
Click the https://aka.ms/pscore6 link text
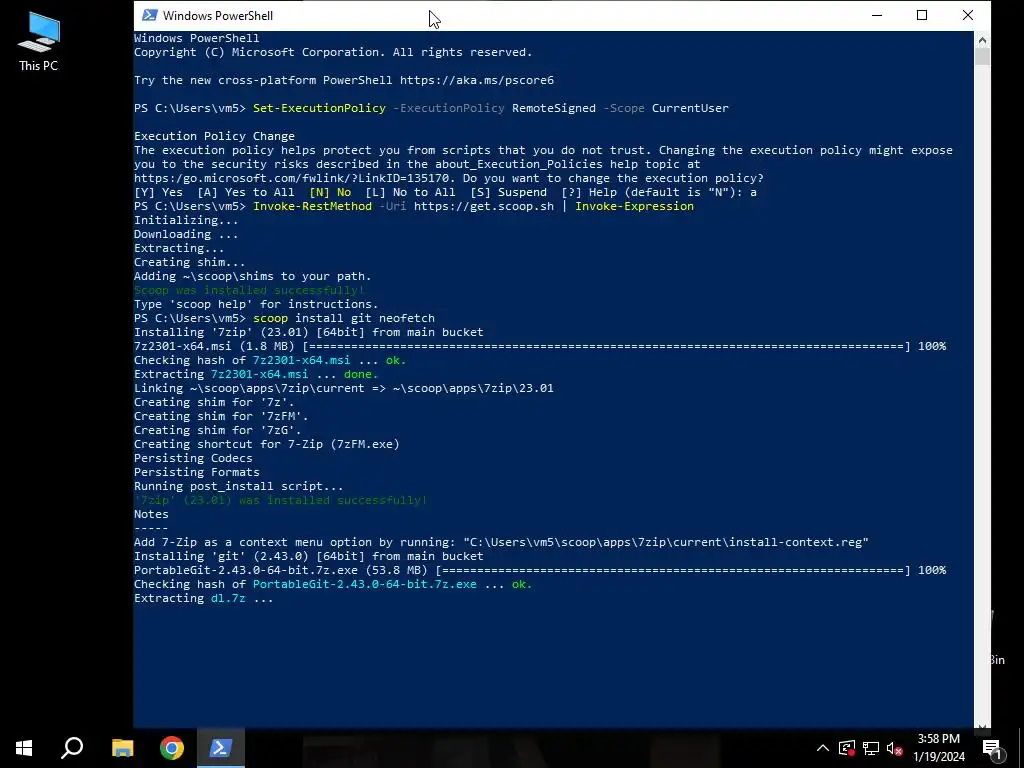click(477, 80)
